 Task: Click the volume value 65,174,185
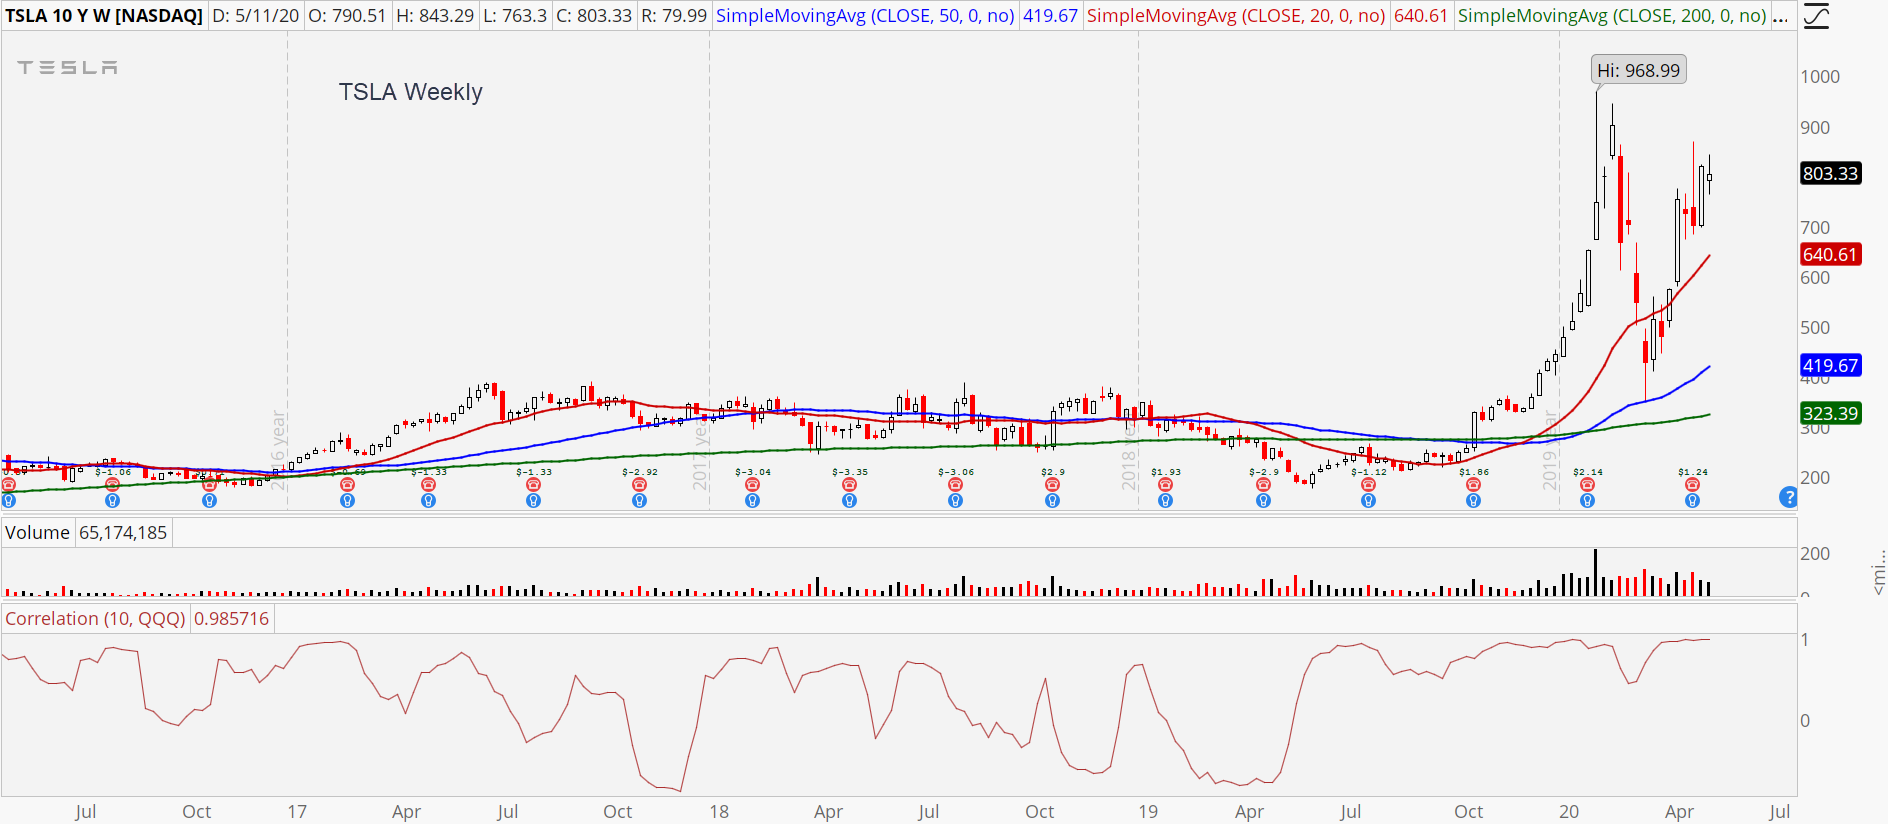tap(123, 533)
